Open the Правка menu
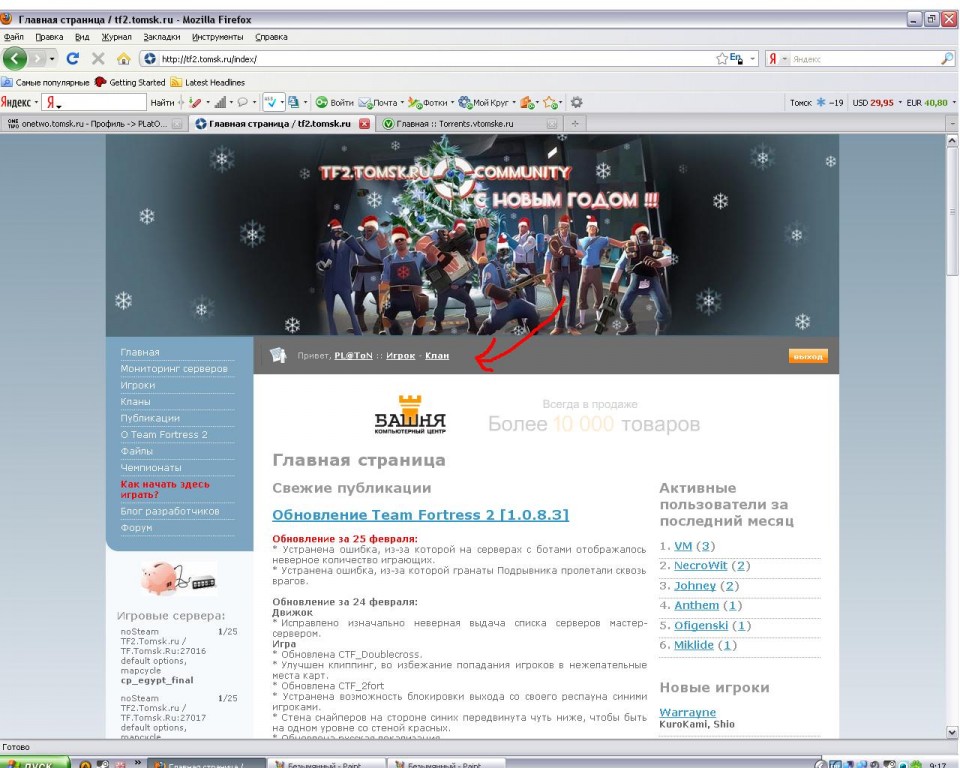Image resolution: width=960 pixels, height=768 pixels. coord(49,37)
